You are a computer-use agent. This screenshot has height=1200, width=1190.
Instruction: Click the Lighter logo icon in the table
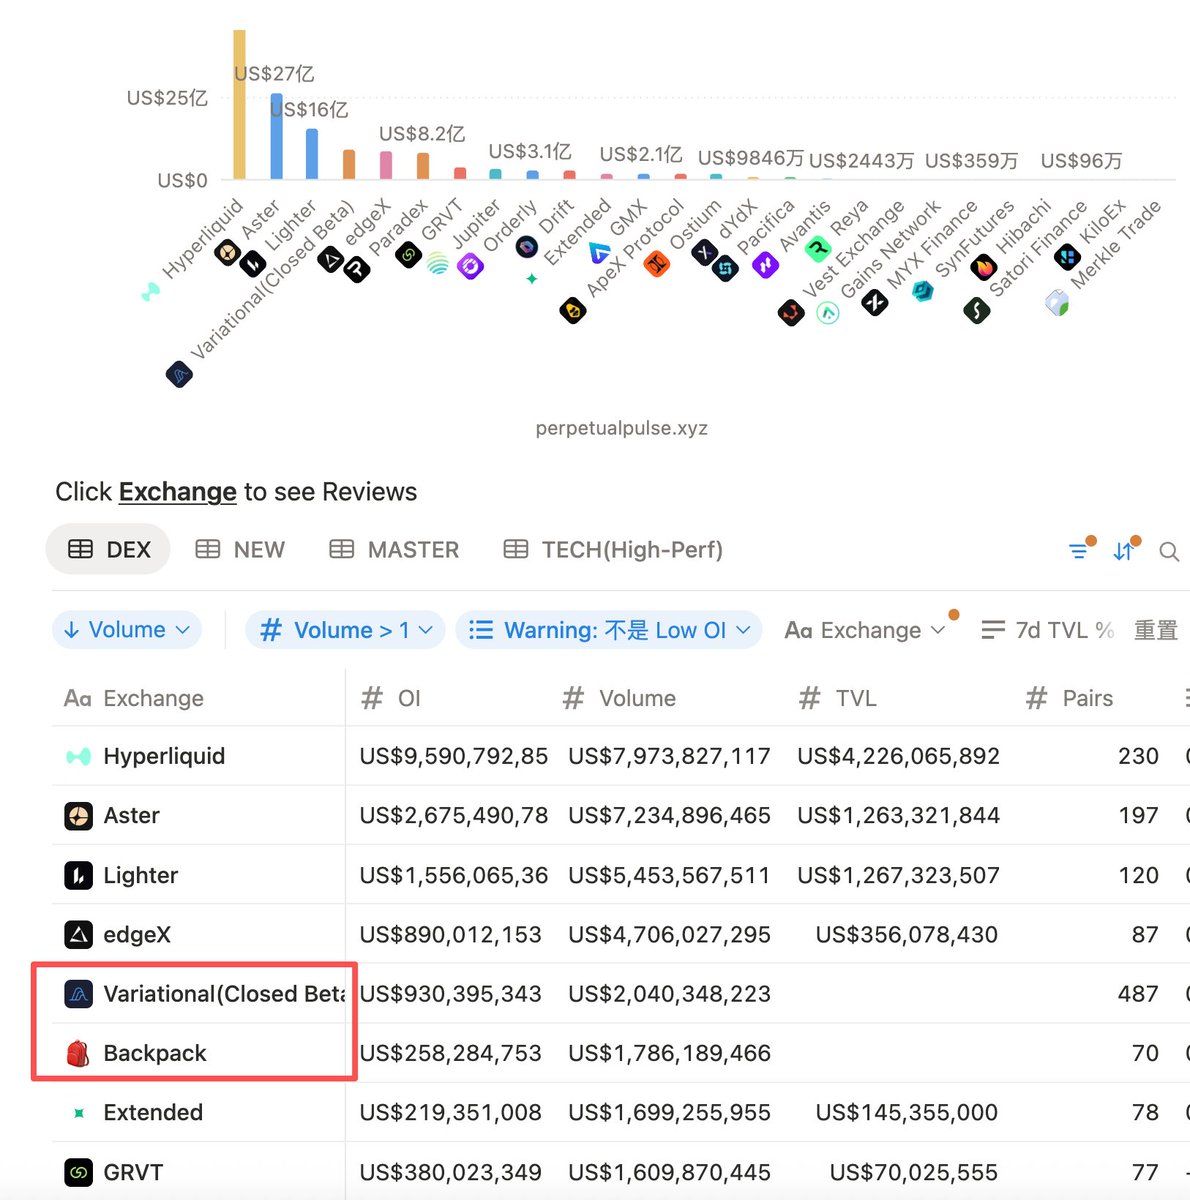(x=78, y=876)
